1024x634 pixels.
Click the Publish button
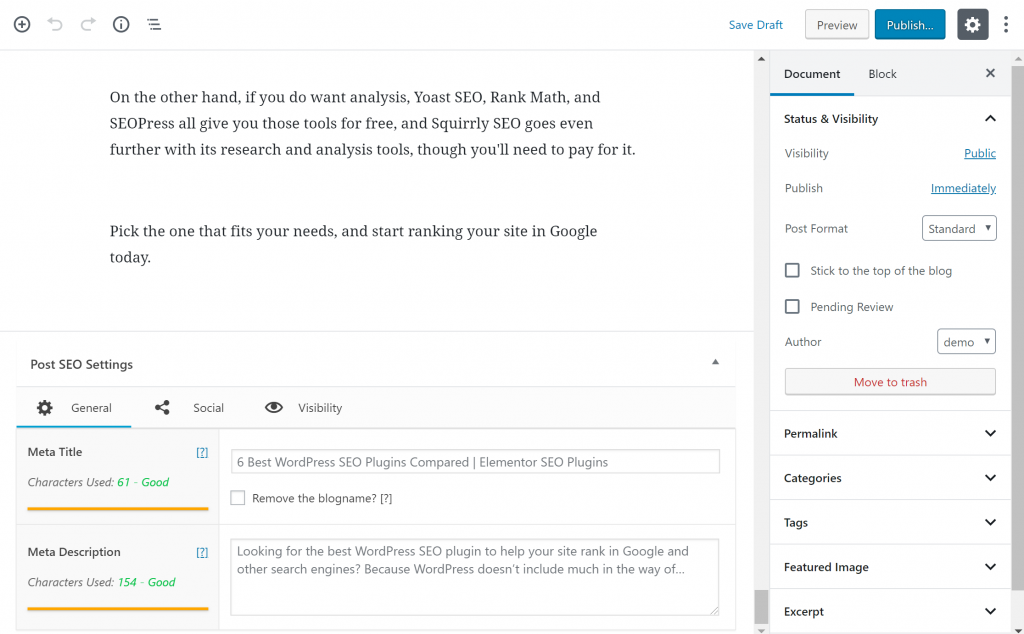pyautogui.click(x=909, y=25)
